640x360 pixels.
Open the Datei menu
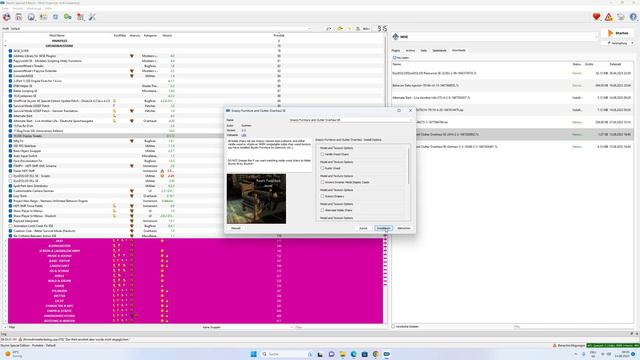[x=5, y=8]
